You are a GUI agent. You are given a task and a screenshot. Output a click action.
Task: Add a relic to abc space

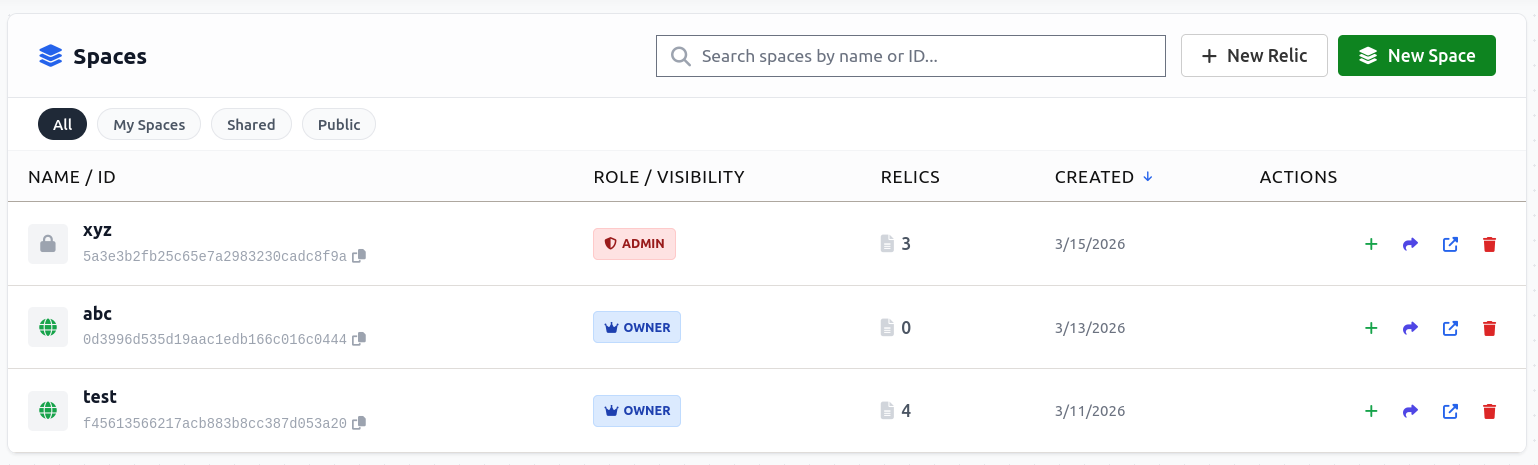coord(1371,328)
